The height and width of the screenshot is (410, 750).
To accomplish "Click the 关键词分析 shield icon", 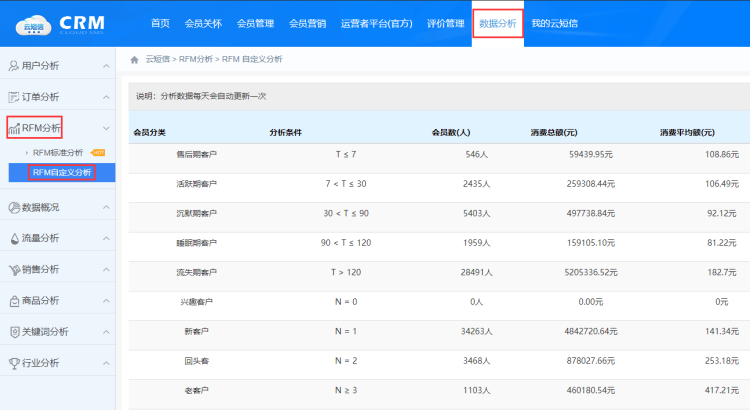I will point(14,332).
